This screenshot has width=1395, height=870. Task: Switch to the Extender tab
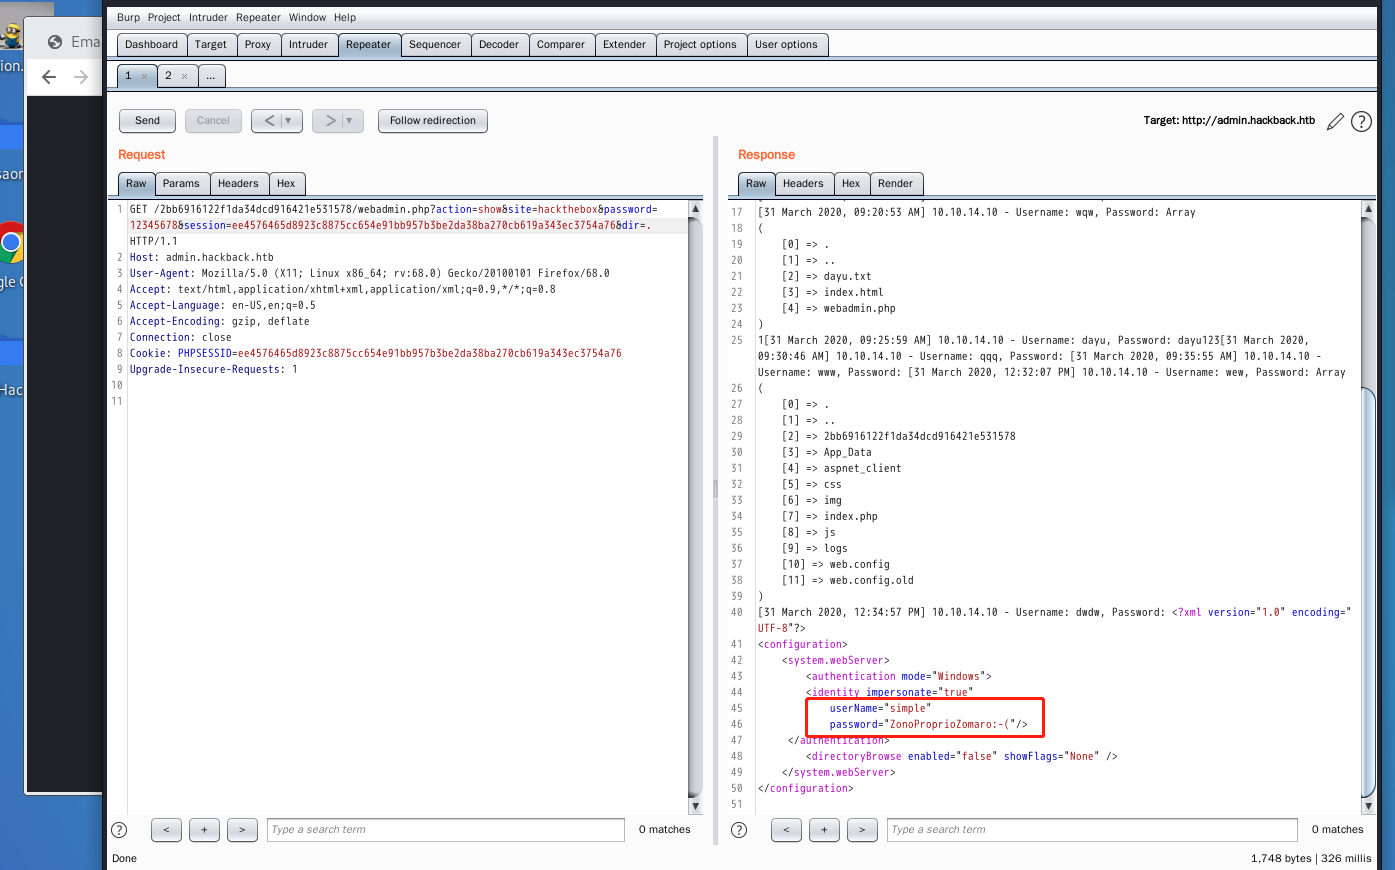(x=624, y=44)
